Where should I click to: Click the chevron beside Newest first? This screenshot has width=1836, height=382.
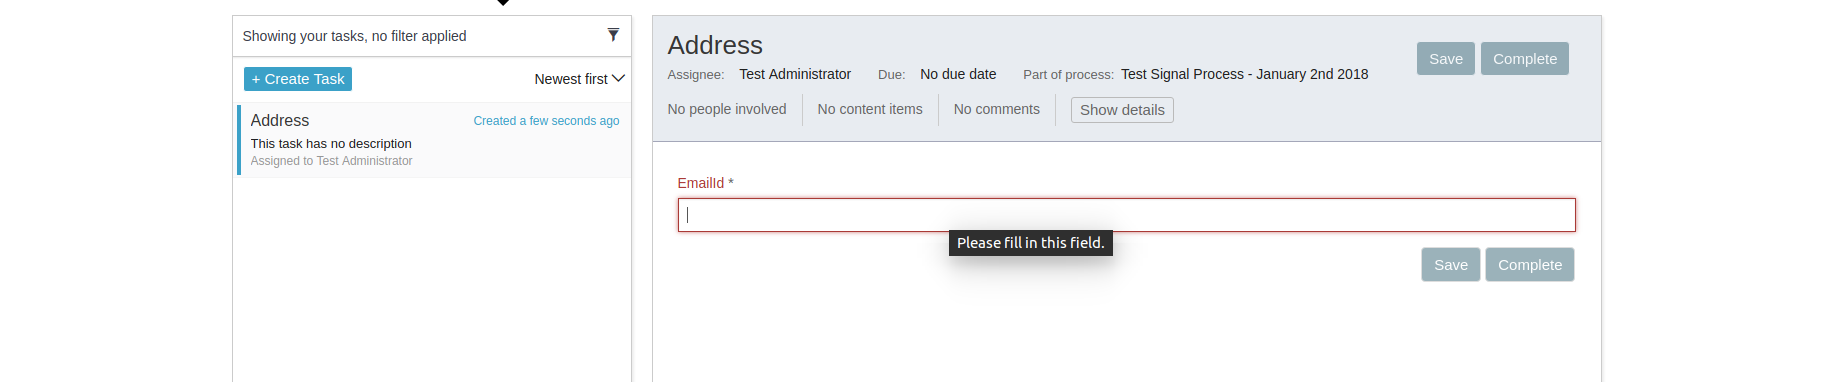pyautogui.click(x=618, y=79)
